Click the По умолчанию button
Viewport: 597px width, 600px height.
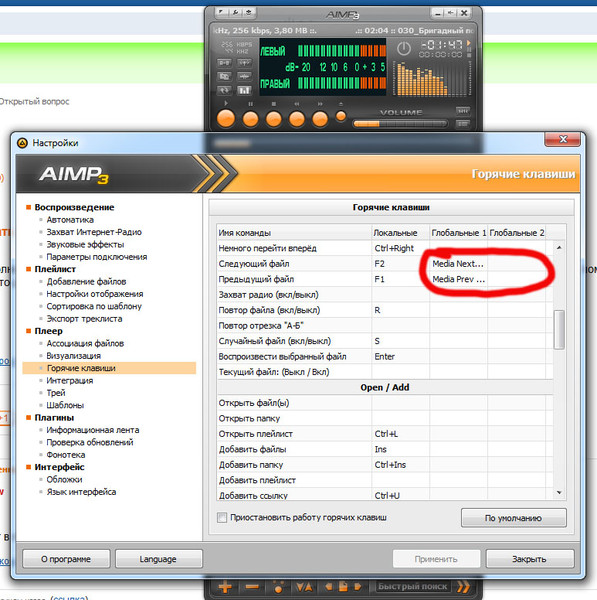(514, 518)
